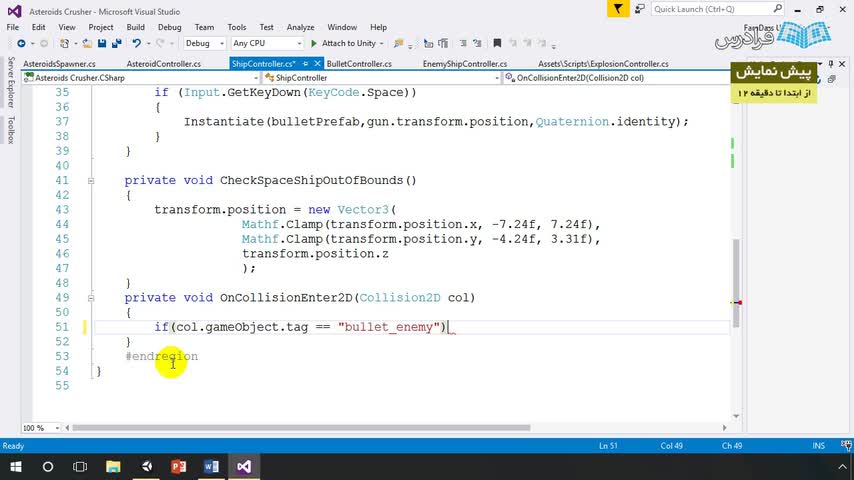Collapse the OnCollisionEnter2D method outline

pyautogui.click(x=91, y=298)
